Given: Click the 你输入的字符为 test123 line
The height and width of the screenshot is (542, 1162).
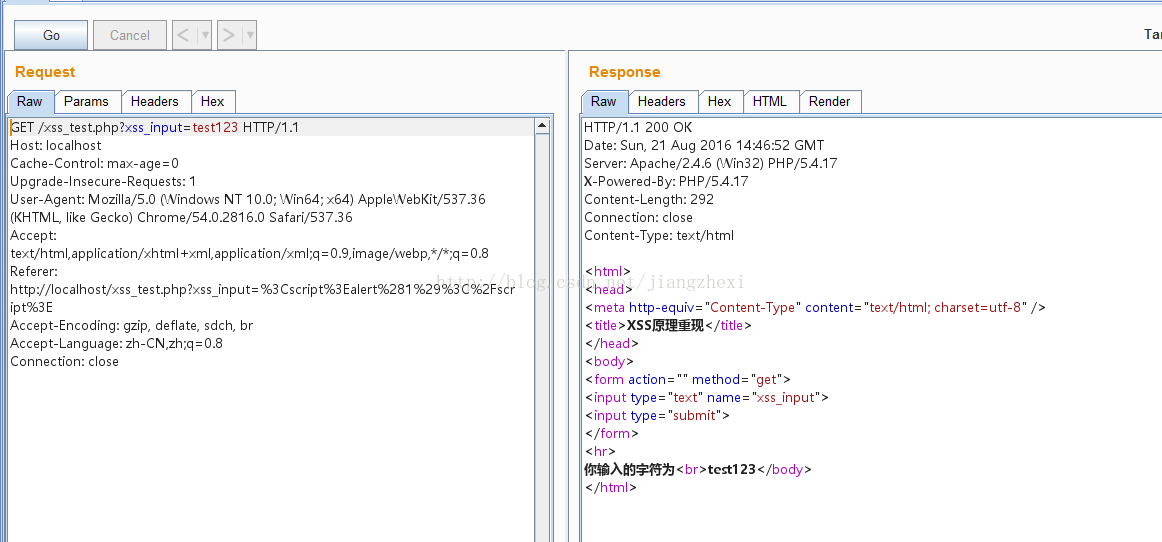Looking at the screenshot, I should pyautogui.click(x=697, y=469).
